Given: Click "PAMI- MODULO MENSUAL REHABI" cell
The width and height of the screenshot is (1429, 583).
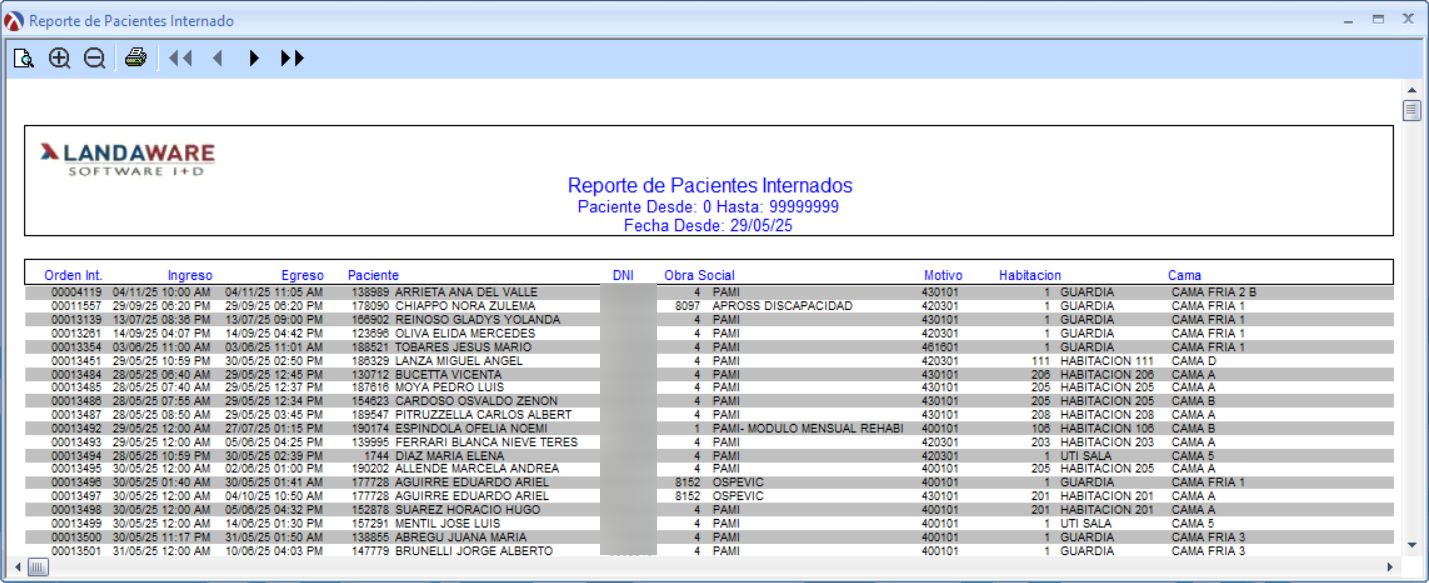Looking at the screenshot, I should click(x=807, y=428).
